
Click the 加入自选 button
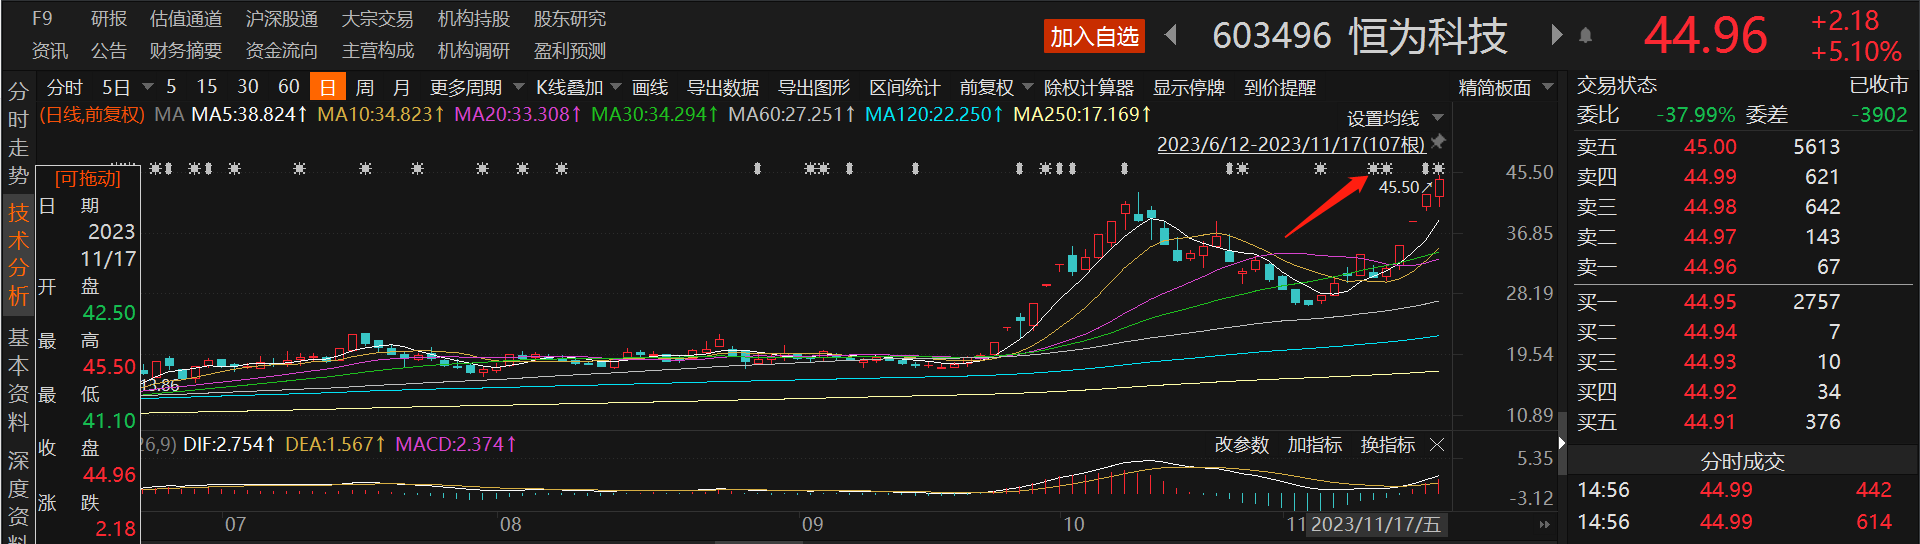click(x=1094, y=37)
